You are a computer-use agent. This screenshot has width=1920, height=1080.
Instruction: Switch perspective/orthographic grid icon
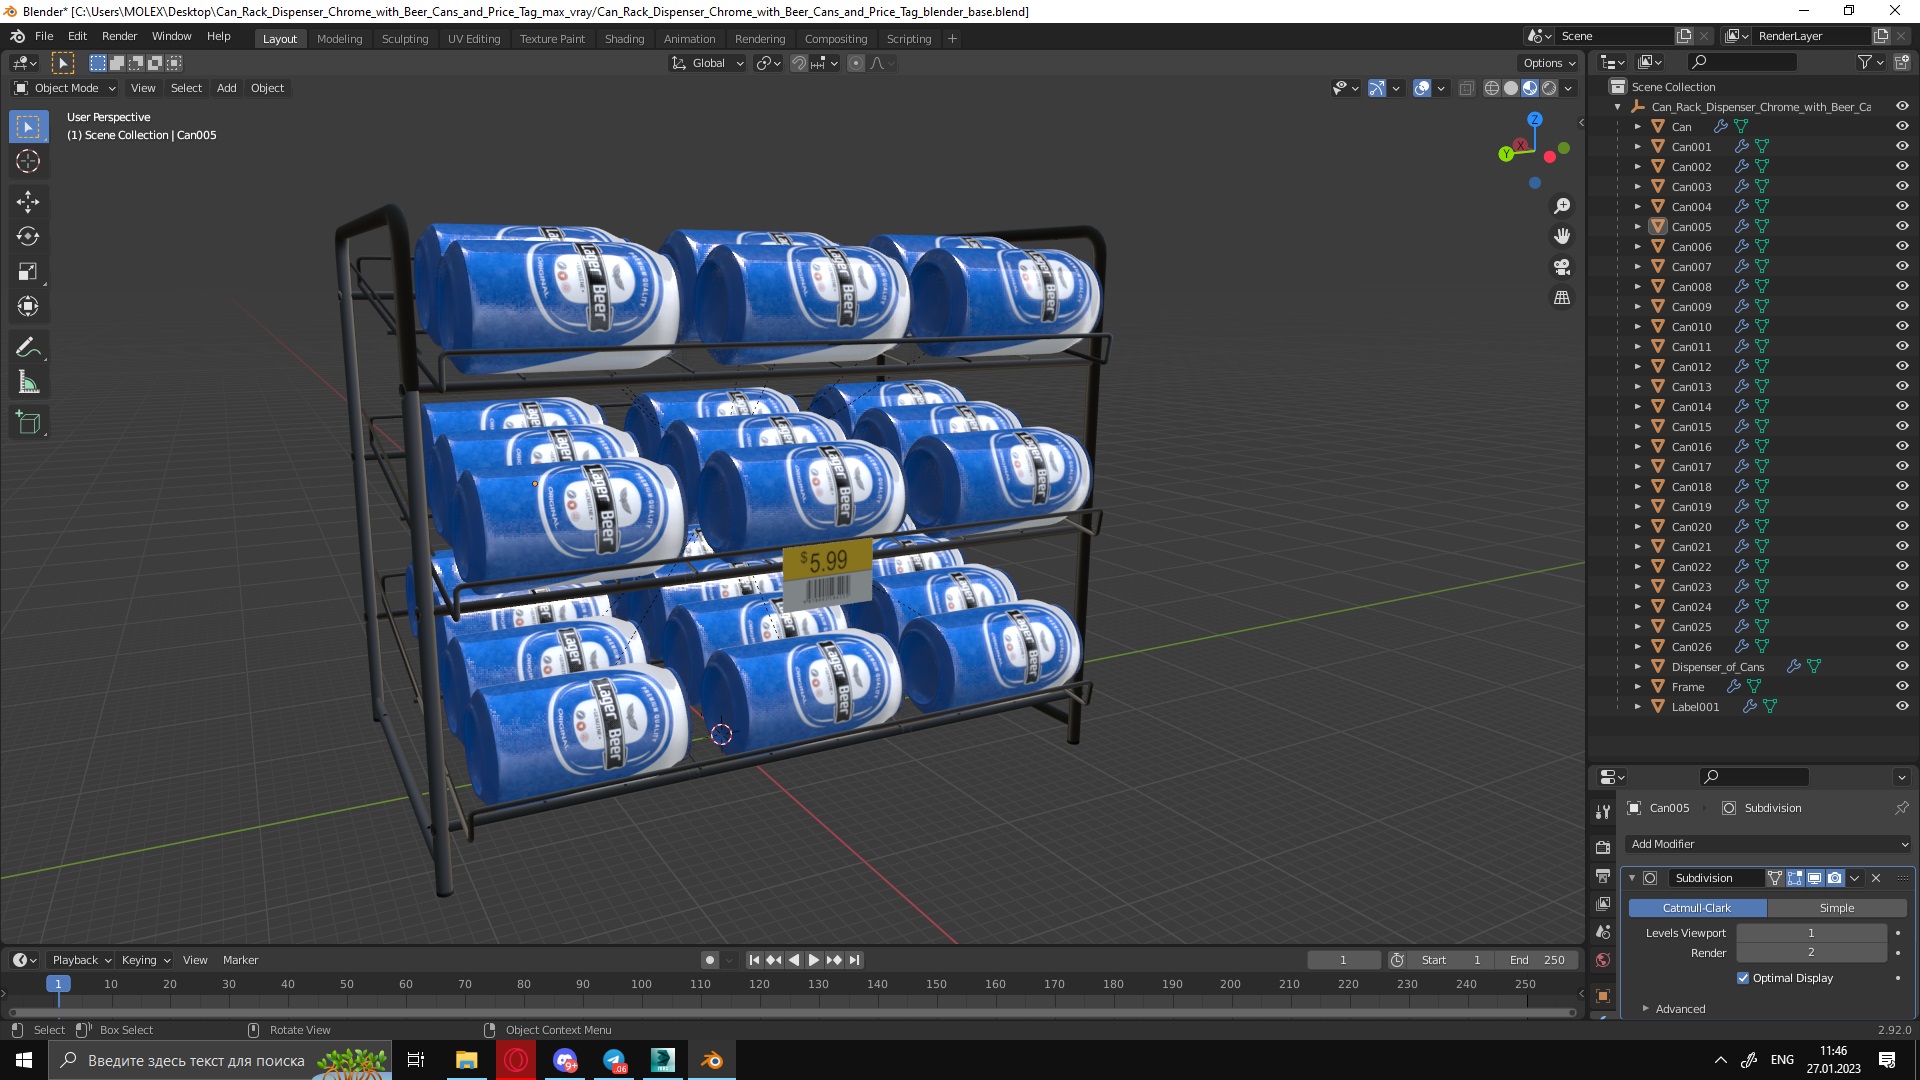(1562, 298)
